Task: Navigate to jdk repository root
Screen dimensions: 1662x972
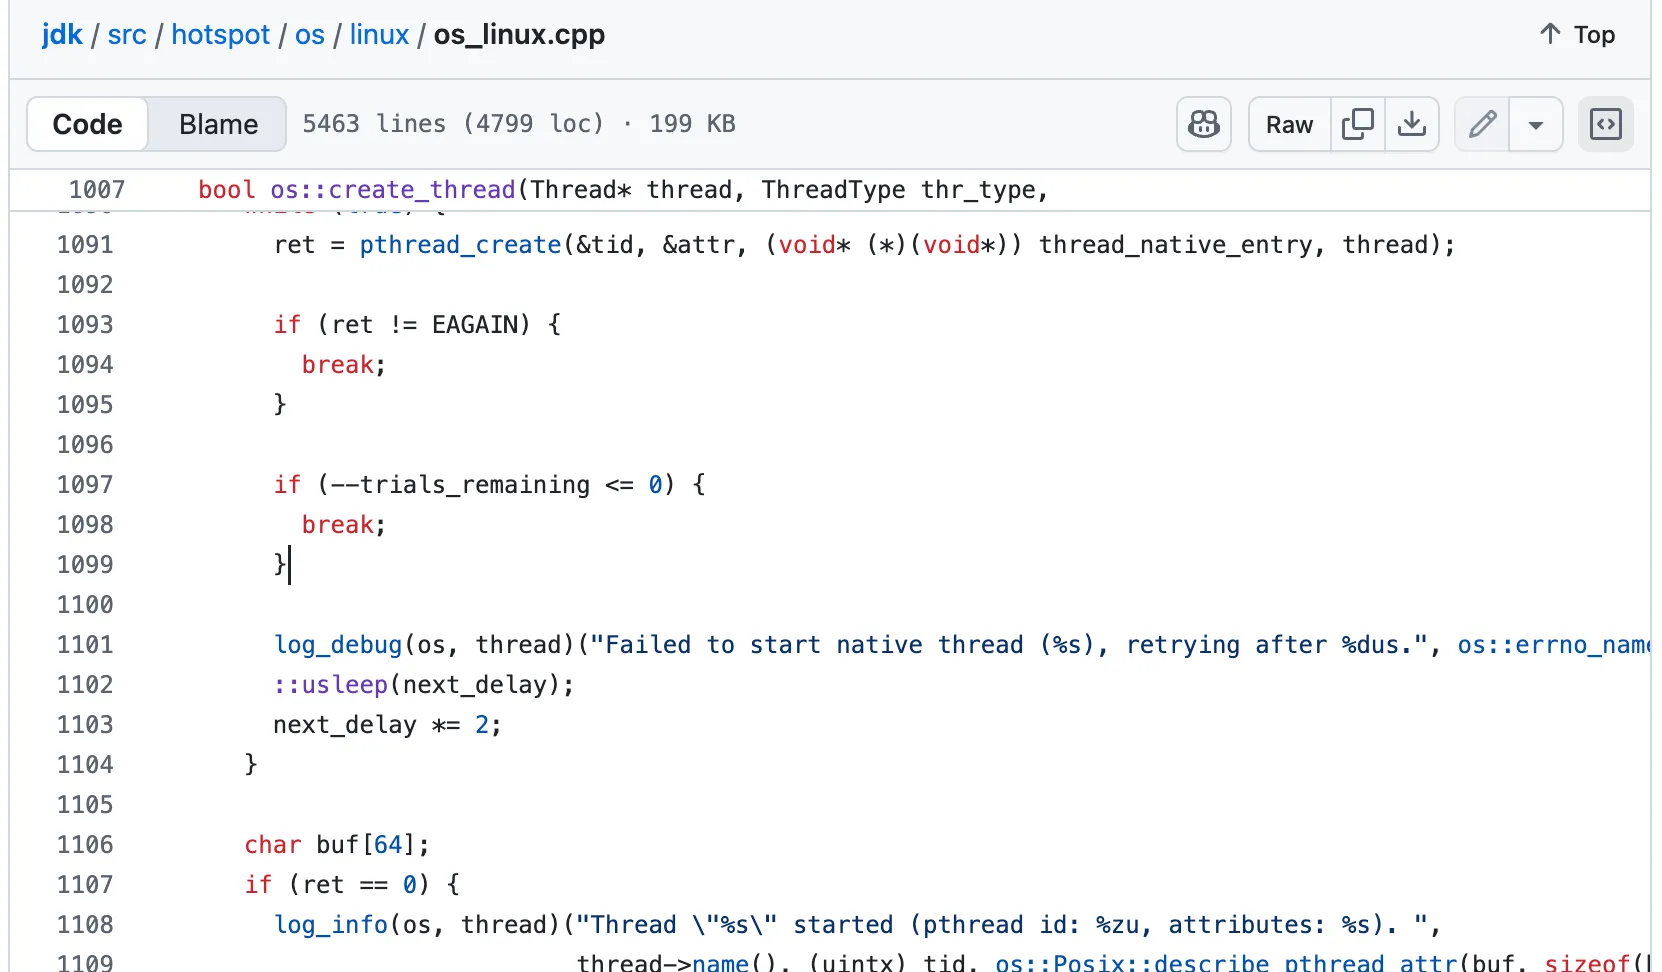Action: [x=62, y=35]
